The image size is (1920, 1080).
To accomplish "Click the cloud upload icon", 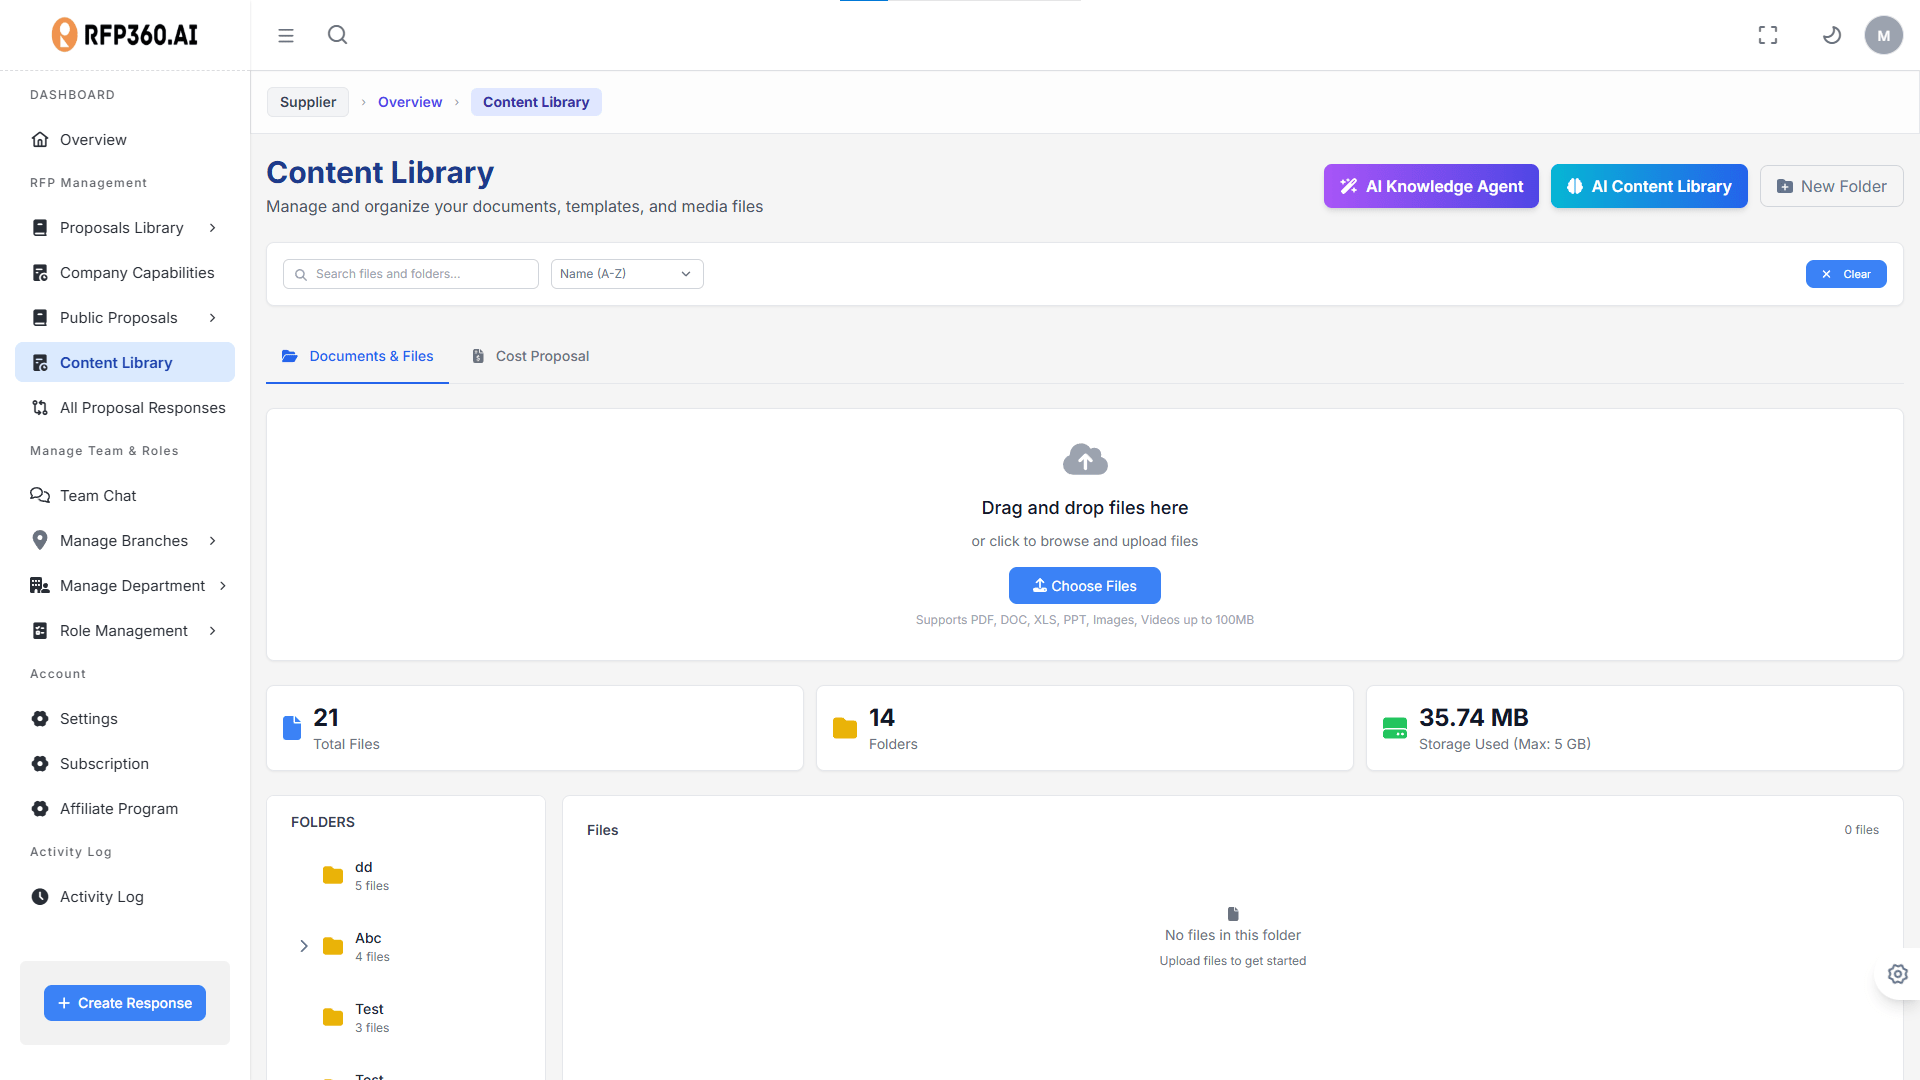I will click(1085, 460).
